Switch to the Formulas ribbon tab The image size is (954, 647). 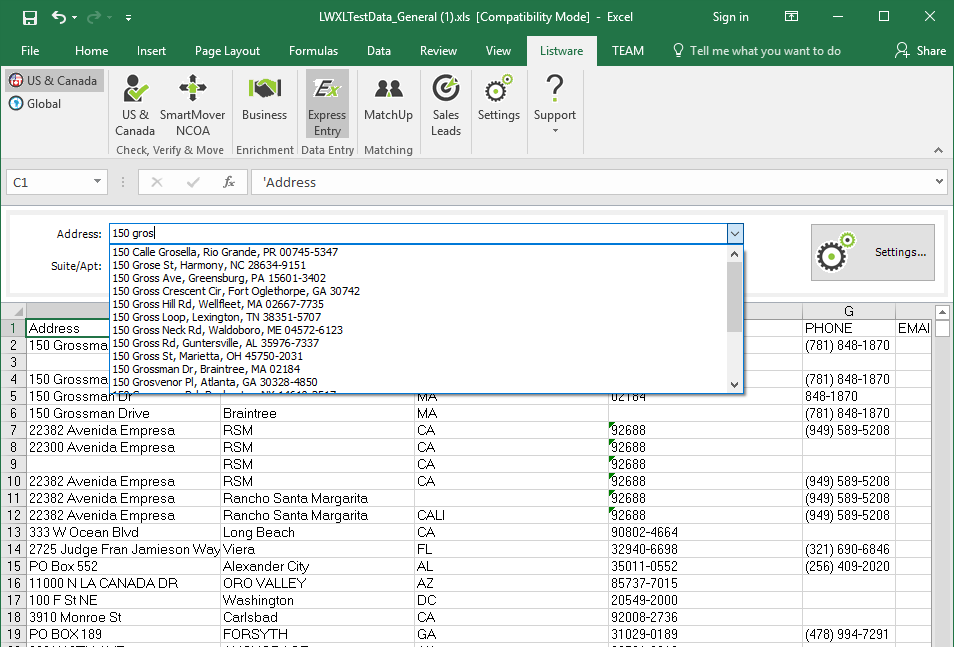[313, 51]
